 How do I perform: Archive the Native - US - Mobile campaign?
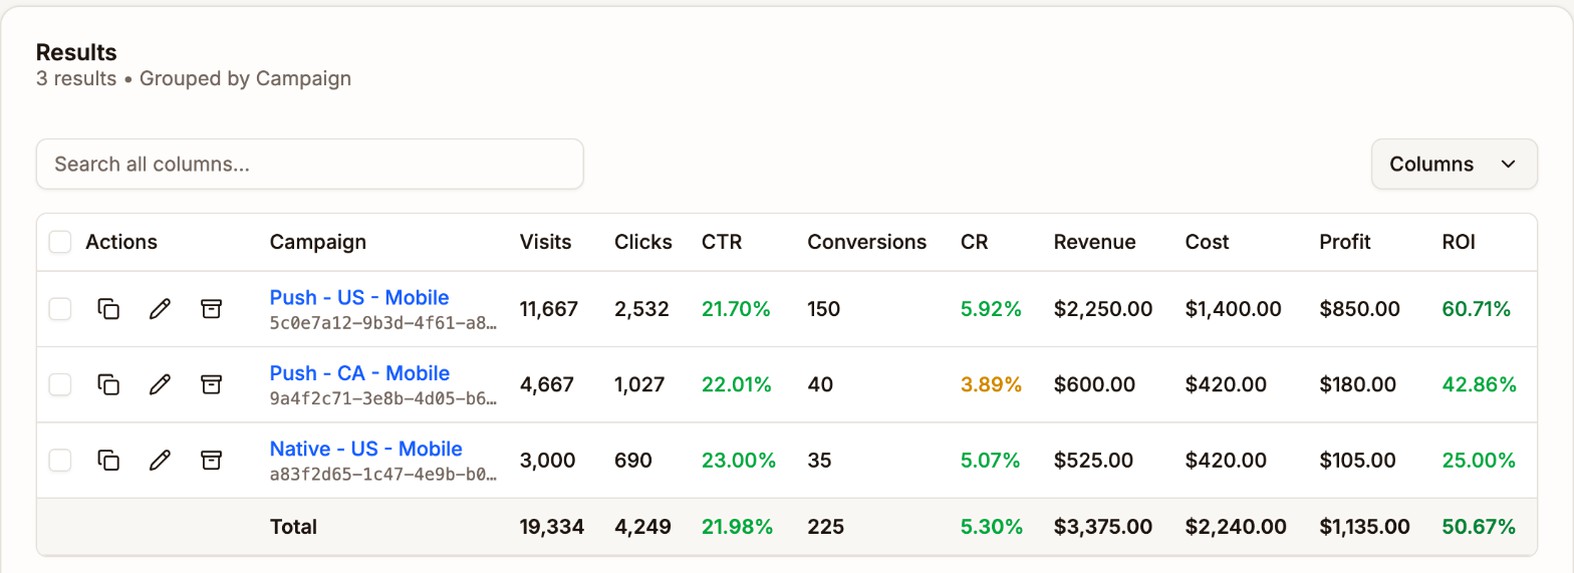point(211,460)
